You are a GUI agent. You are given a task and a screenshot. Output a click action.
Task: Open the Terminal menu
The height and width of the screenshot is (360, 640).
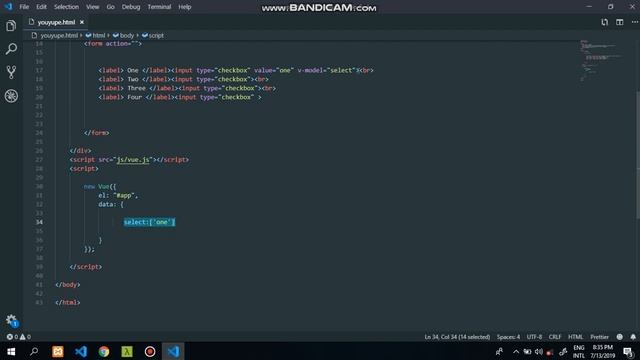pos(159,7)
